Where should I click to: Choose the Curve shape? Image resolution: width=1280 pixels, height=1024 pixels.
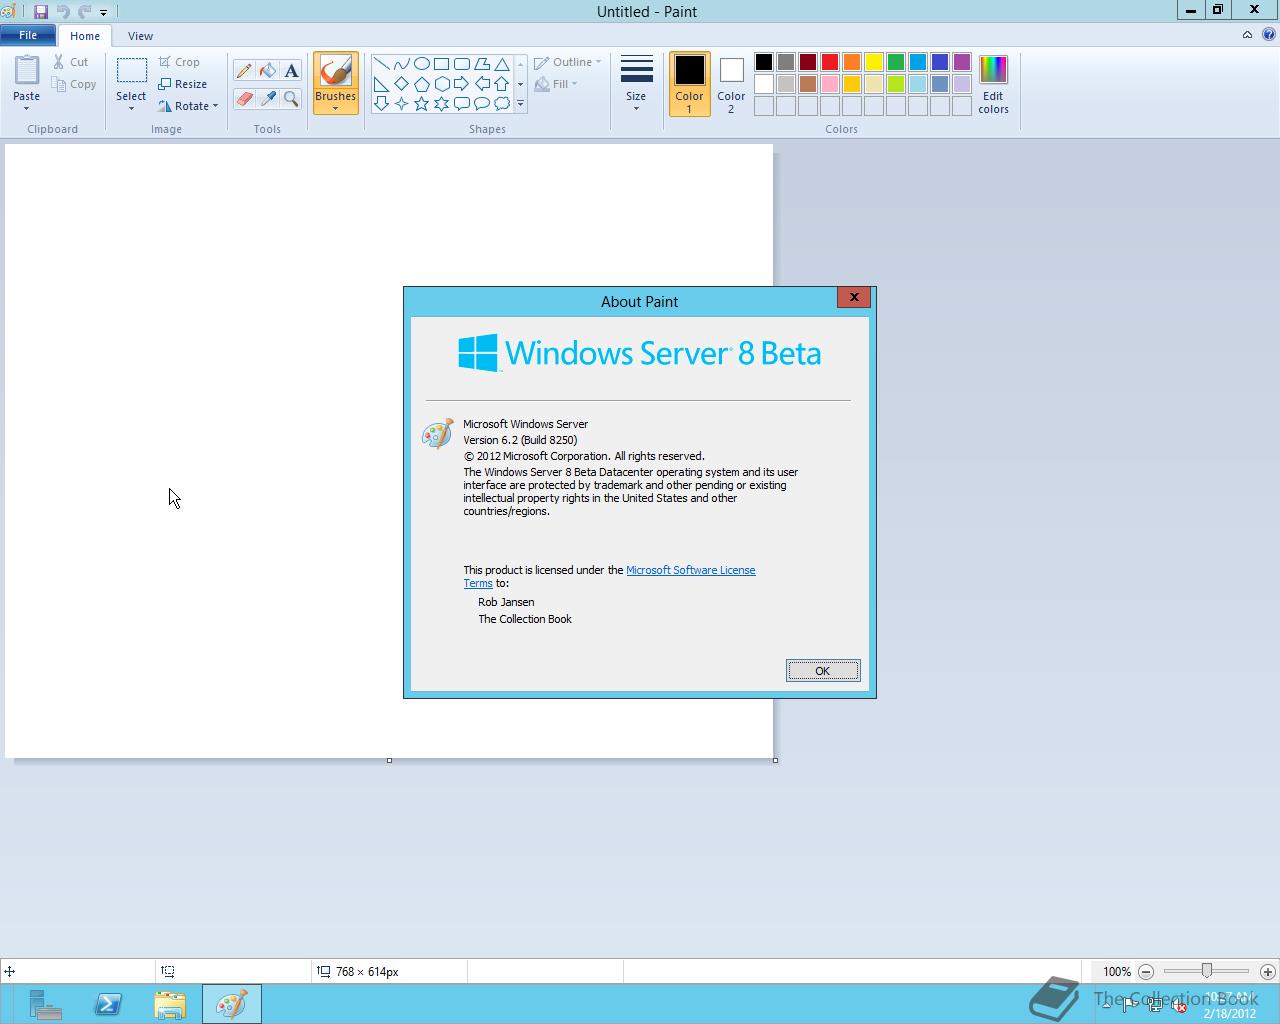(x=401, y=64)
